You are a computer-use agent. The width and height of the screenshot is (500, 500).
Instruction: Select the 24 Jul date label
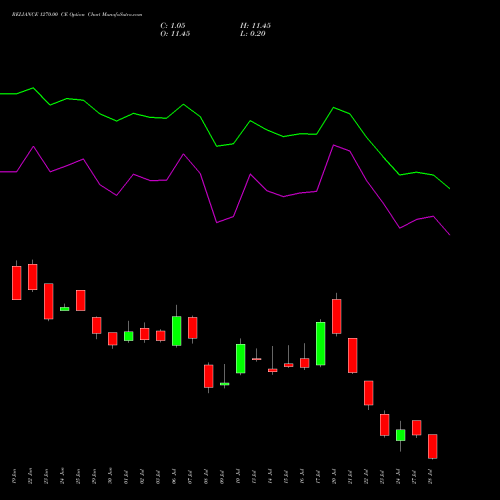398,476
